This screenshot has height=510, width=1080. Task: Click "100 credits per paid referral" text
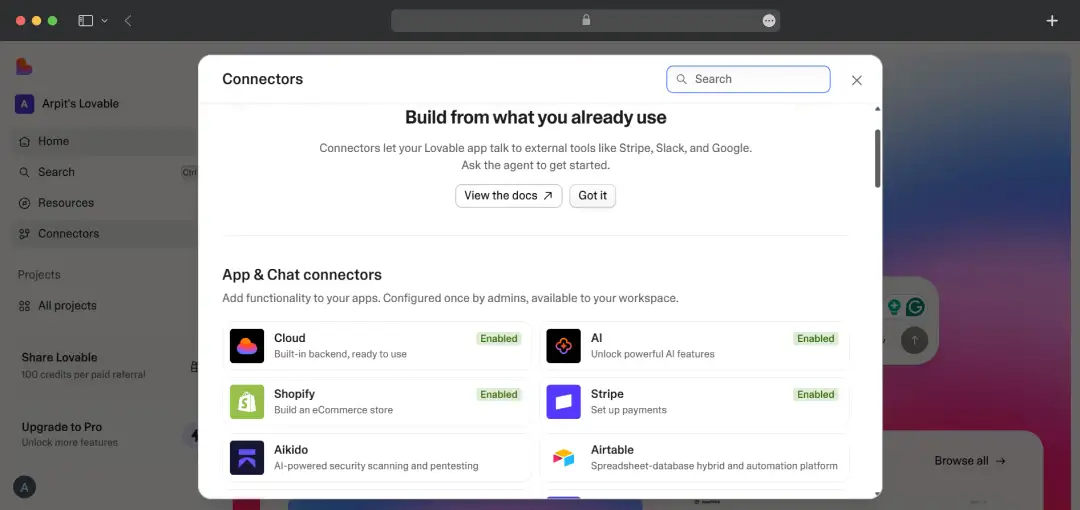click(x=83, y=375)
